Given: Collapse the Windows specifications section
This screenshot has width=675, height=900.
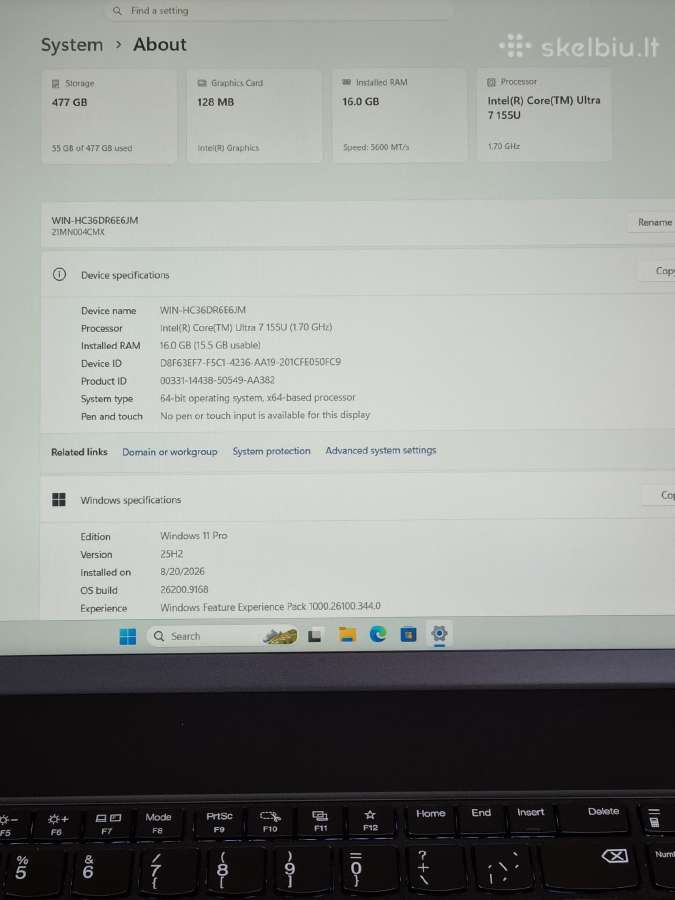Looking at the screenshot, I should pyautogui.click(x=356, y=499).
